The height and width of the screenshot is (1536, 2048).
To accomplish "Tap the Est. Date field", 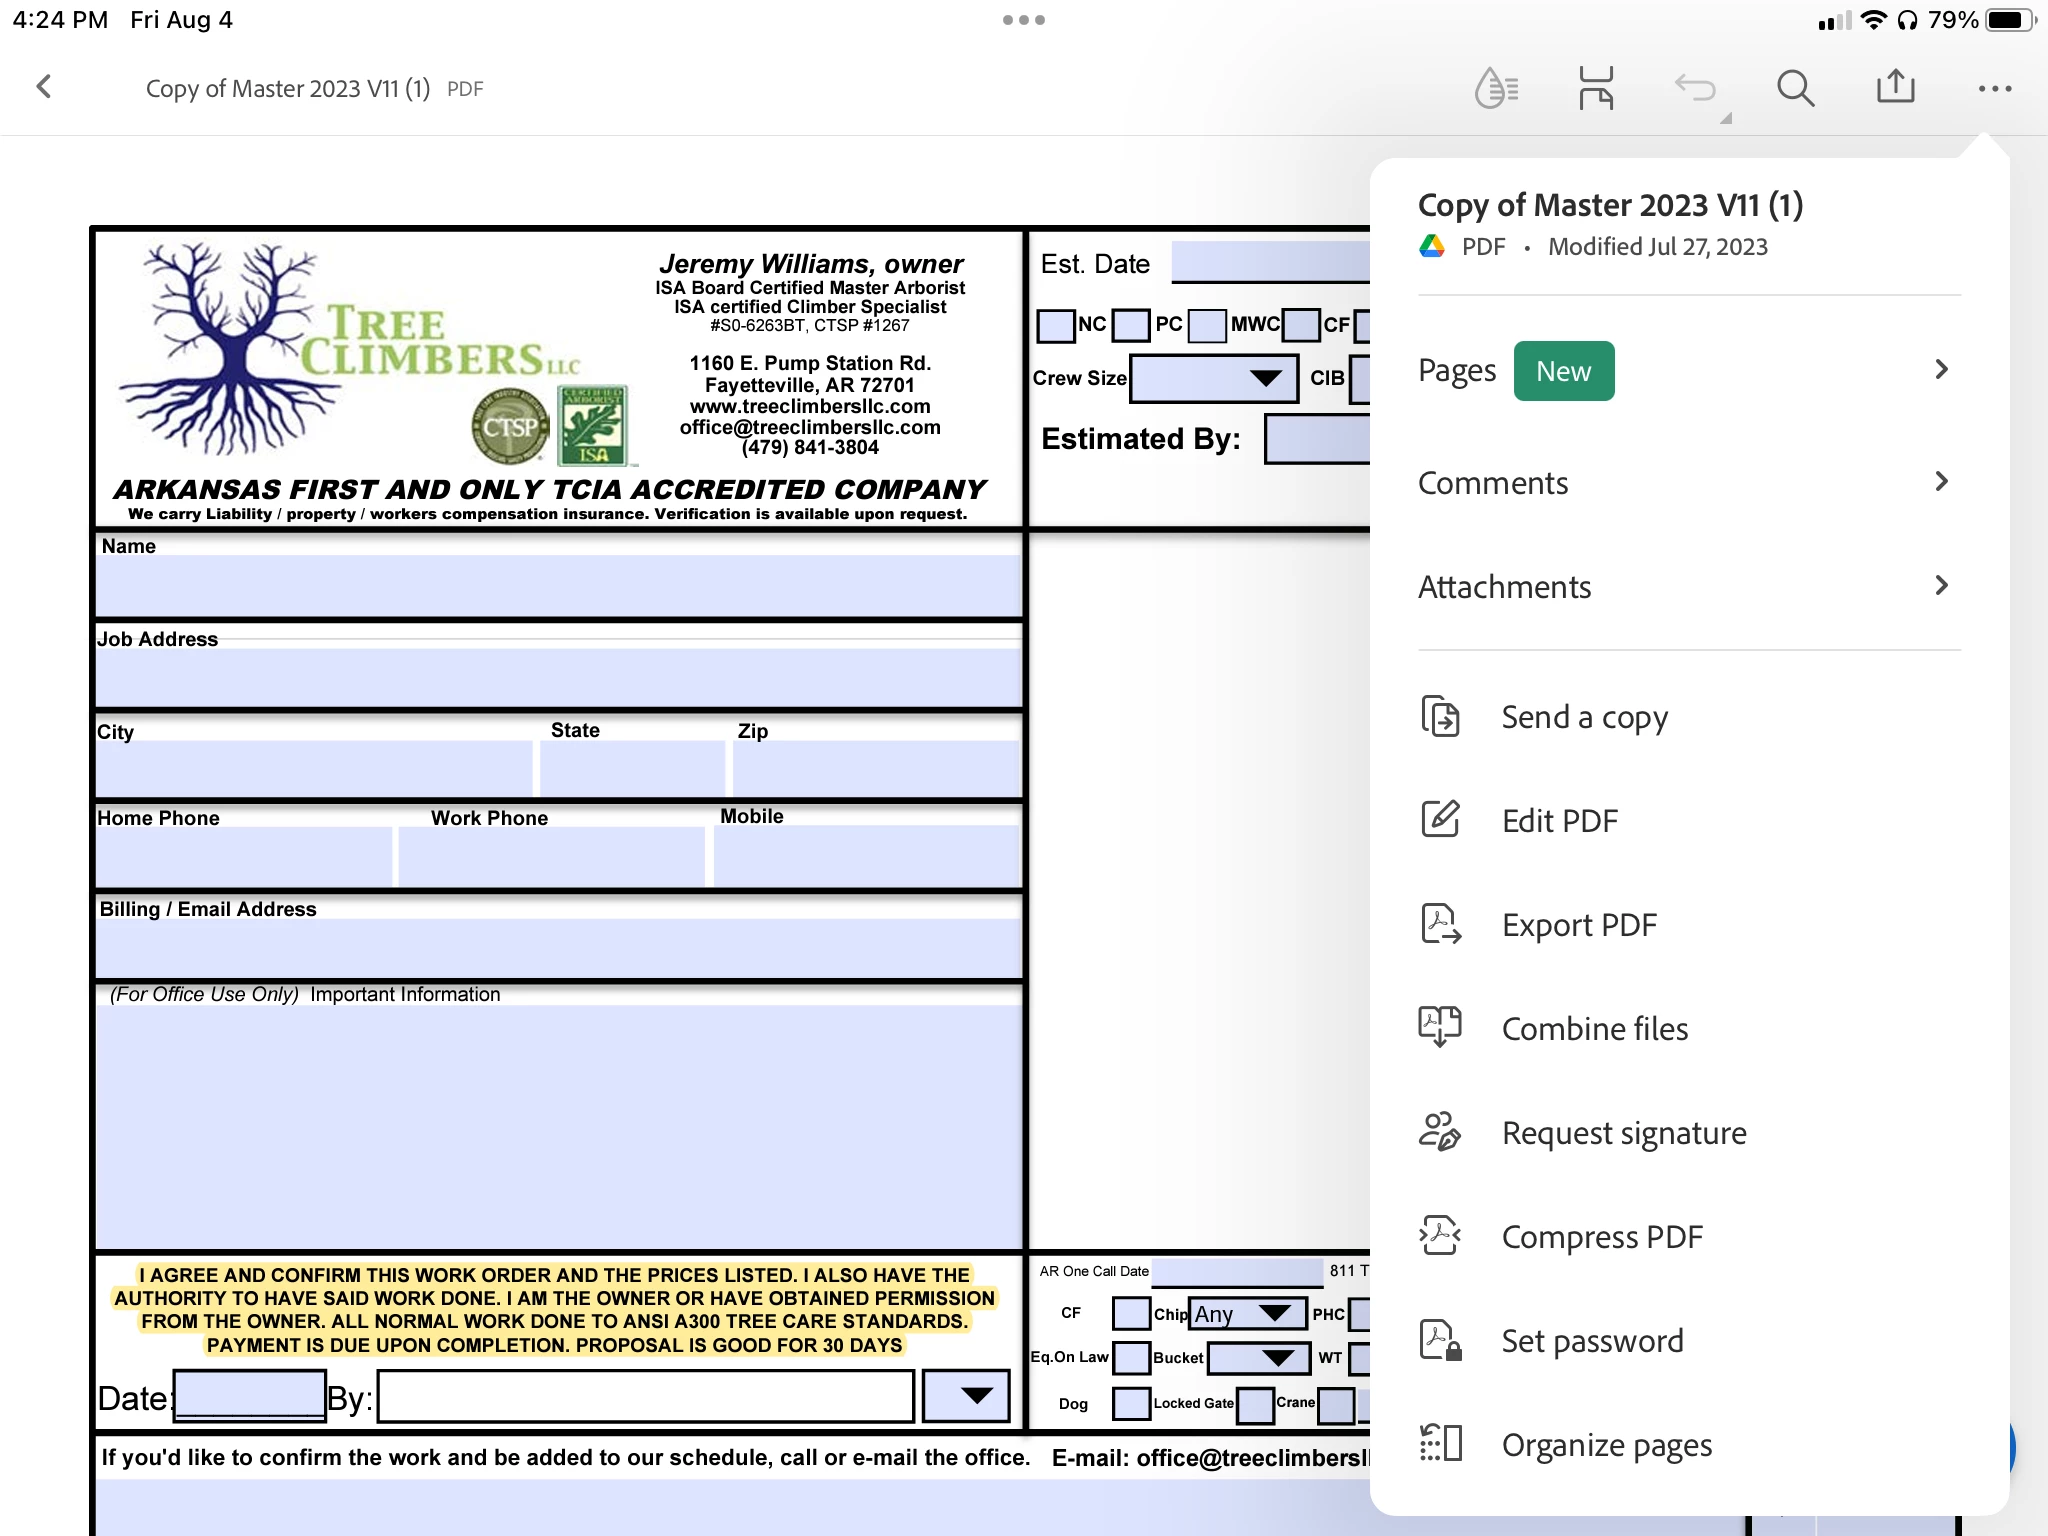I will [1270, 264].
